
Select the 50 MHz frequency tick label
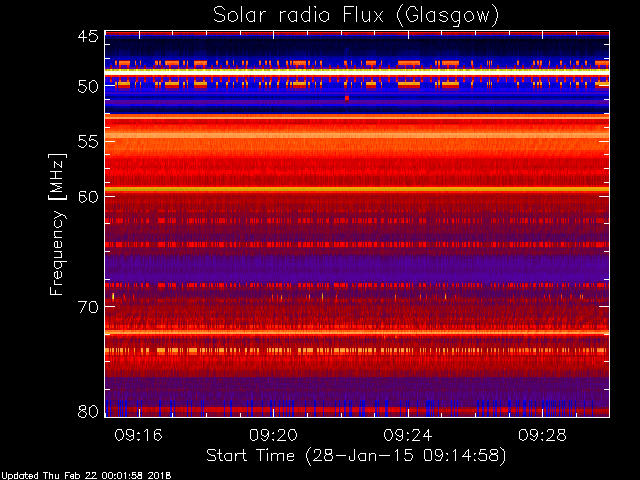pos(88,86)
